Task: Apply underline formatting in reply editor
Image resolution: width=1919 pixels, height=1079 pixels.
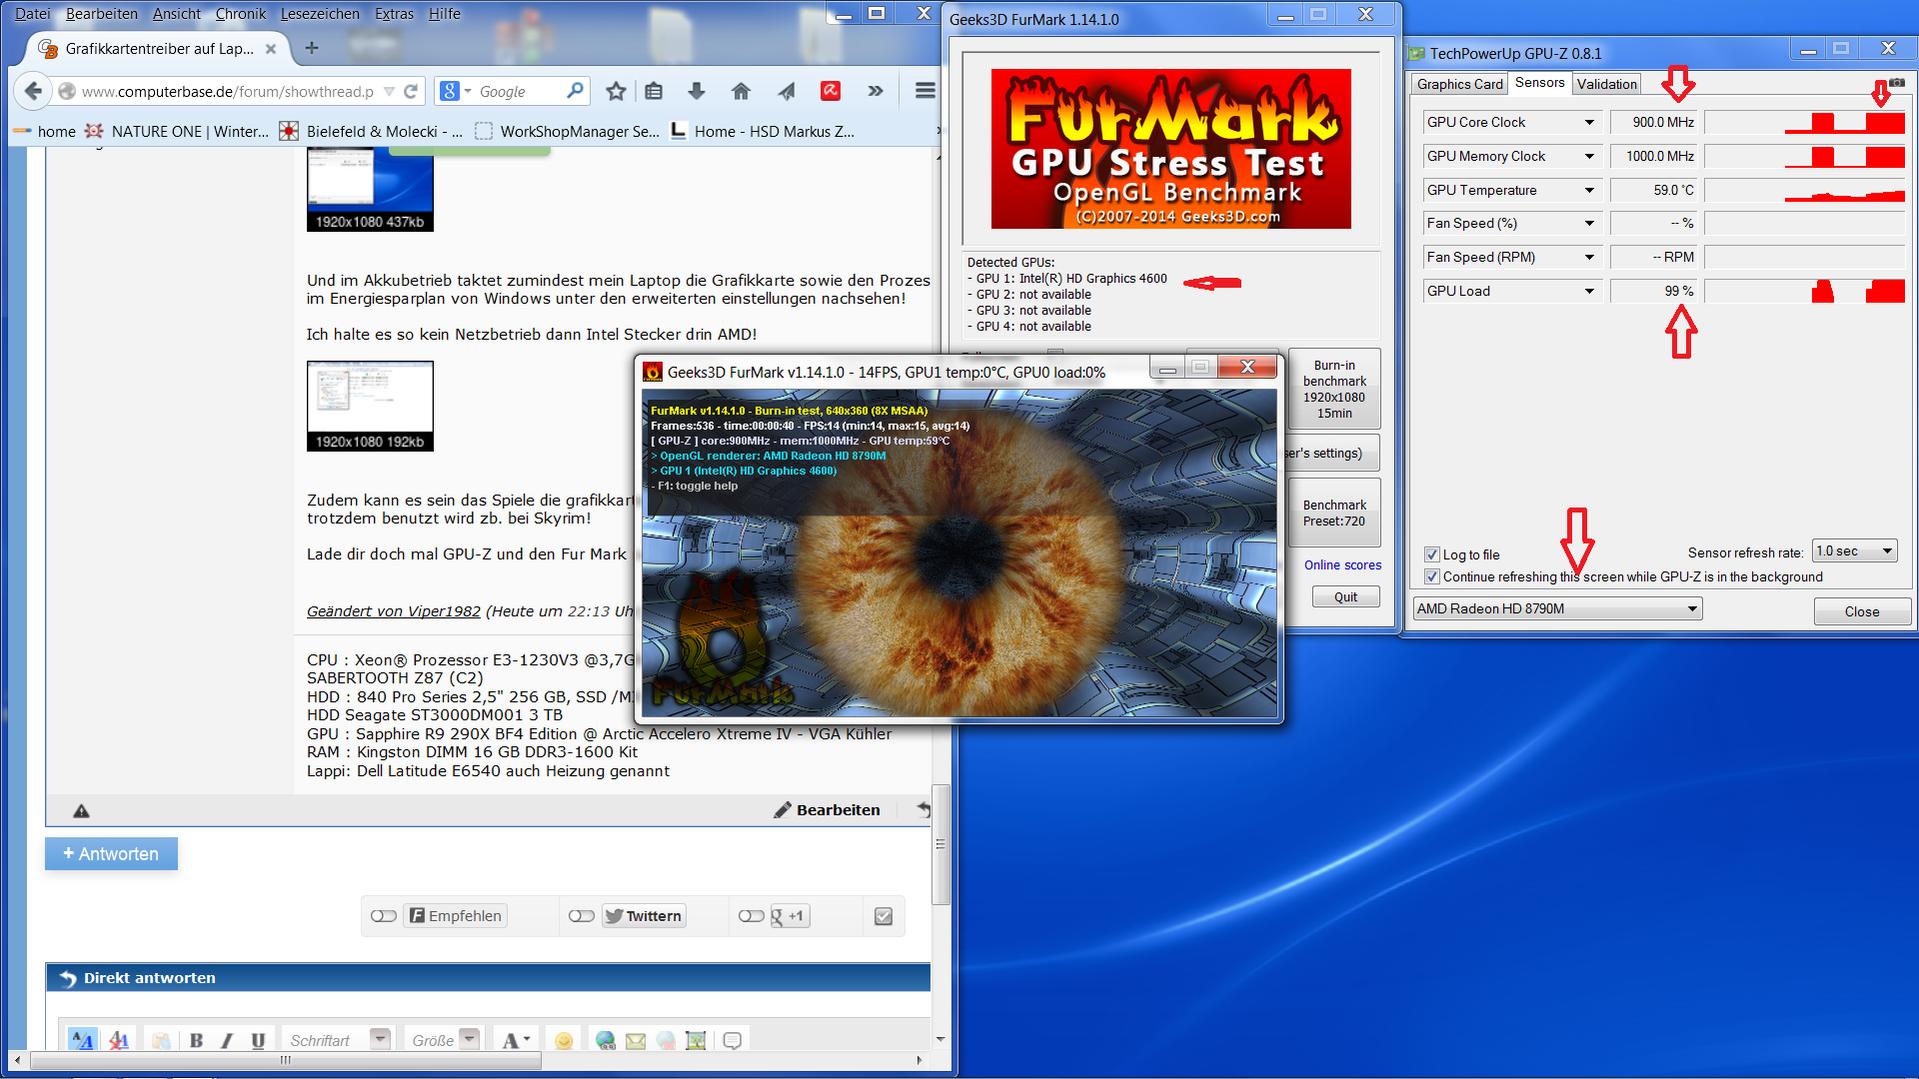Action: point(258,1040)
